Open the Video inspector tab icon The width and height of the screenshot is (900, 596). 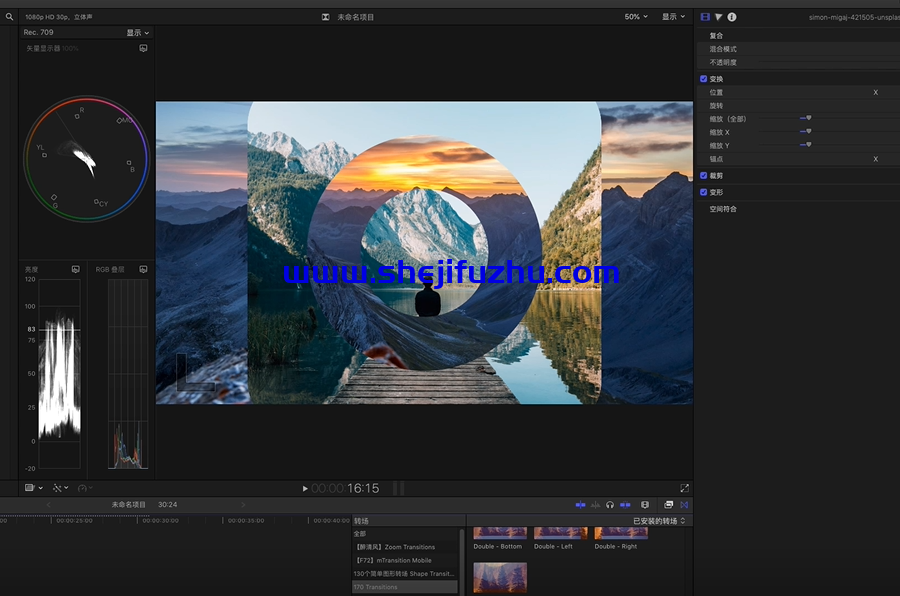[705, 17]
